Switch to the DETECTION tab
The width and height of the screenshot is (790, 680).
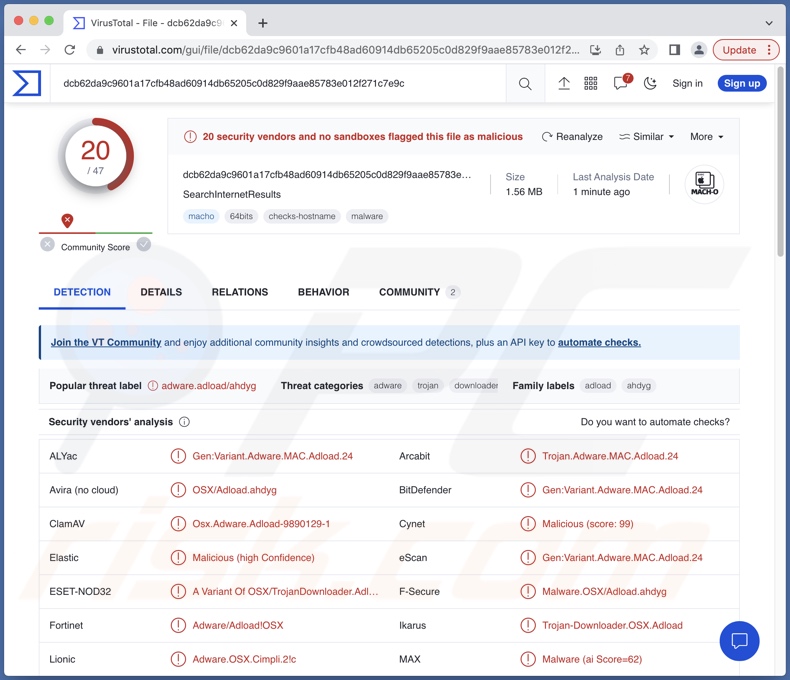pyautogui.click(x=82, y=292)
